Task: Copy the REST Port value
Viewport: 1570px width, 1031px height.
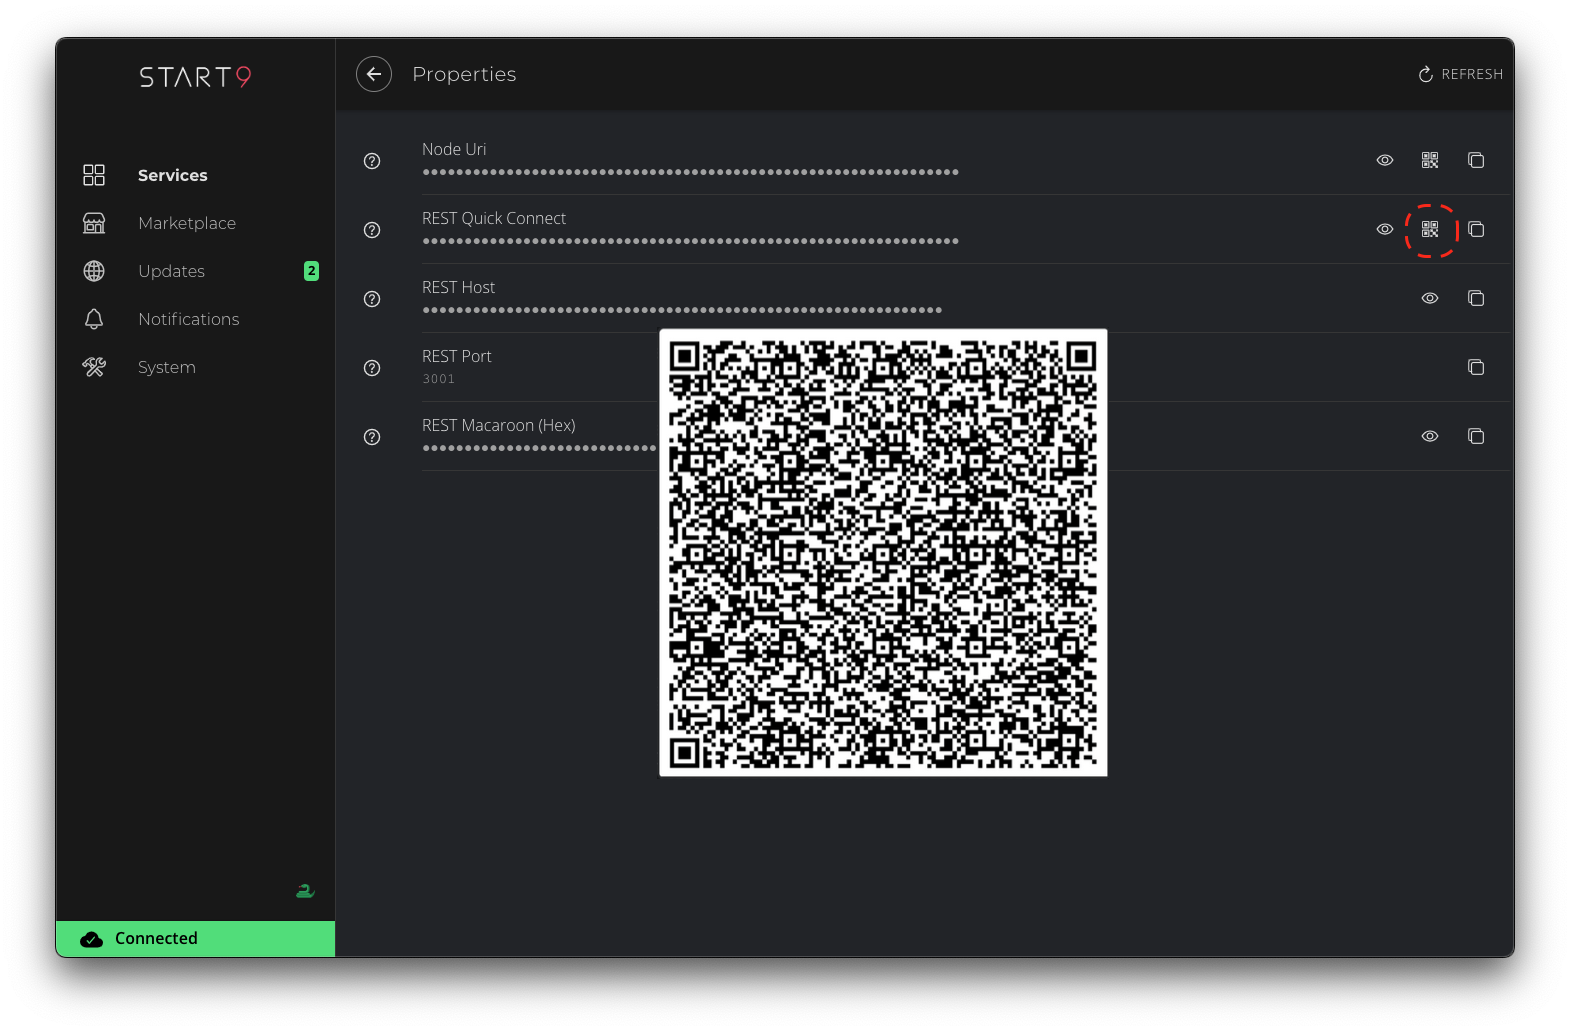Action: 1475,367
